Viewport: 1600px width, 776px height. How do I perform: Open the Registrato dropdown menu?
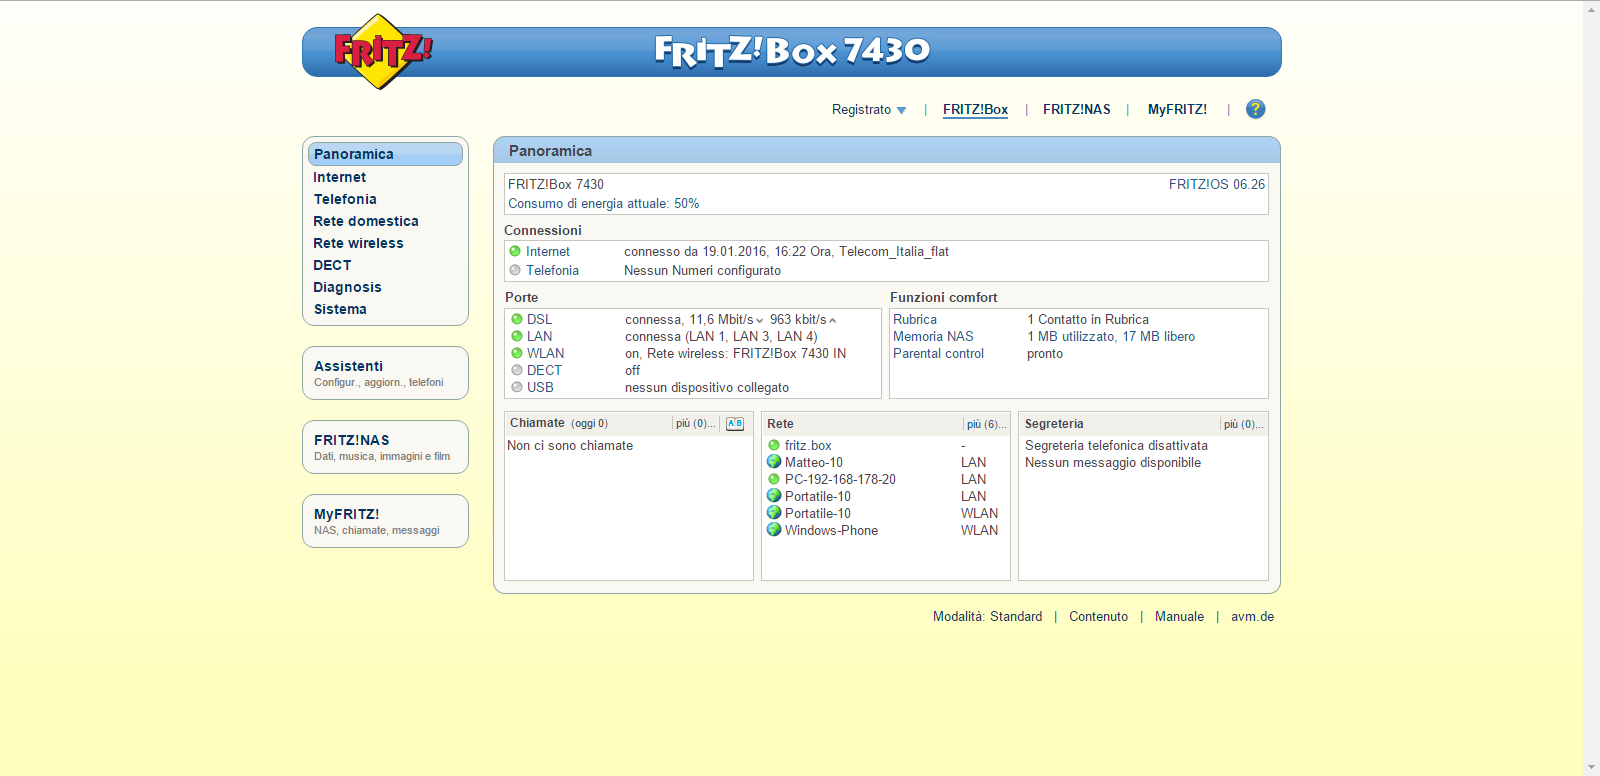(x=868, y=110)
